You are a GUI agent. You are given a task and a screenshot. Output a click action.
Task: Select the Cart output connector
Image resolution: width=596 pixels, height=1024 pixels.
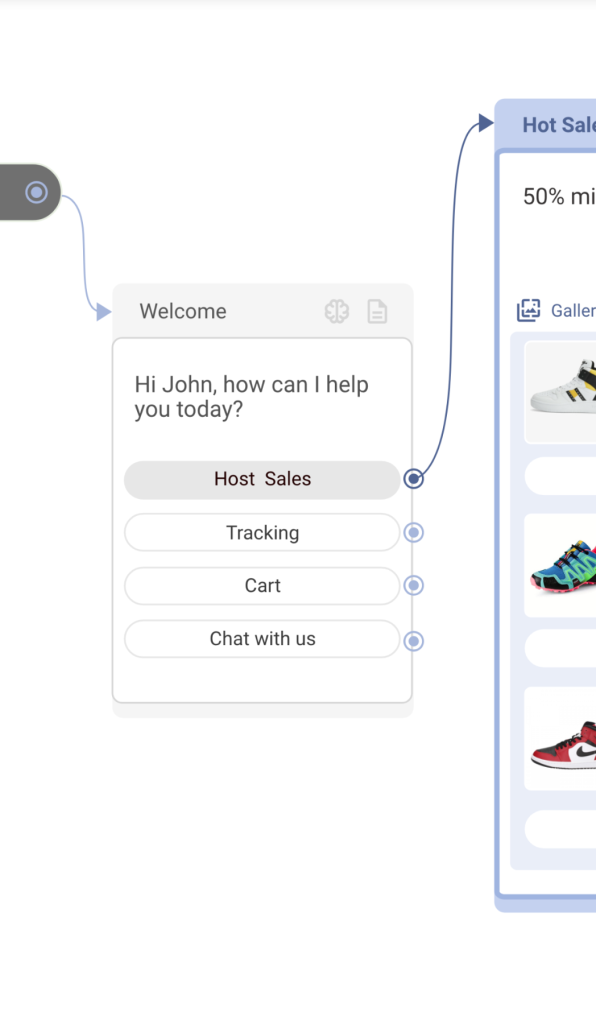point(413,585)
